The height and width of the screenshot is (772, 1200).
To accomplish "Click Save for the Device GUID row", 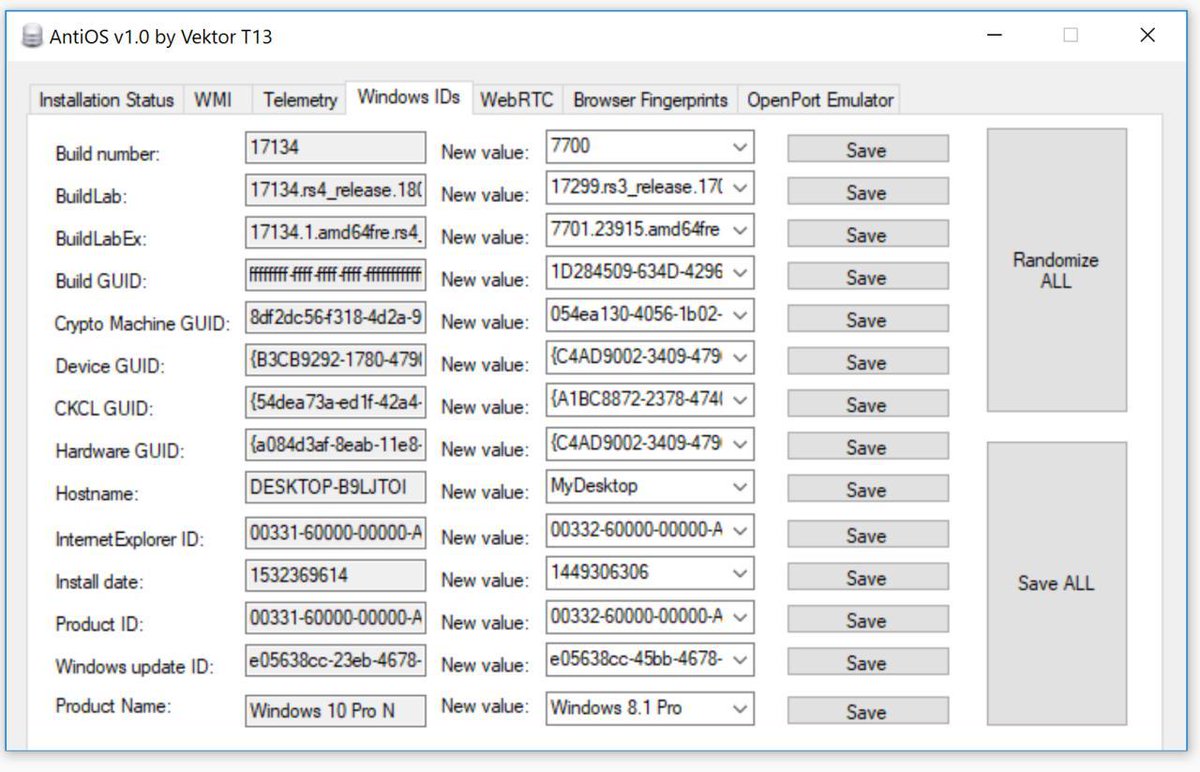I will (x=867, y=362).
